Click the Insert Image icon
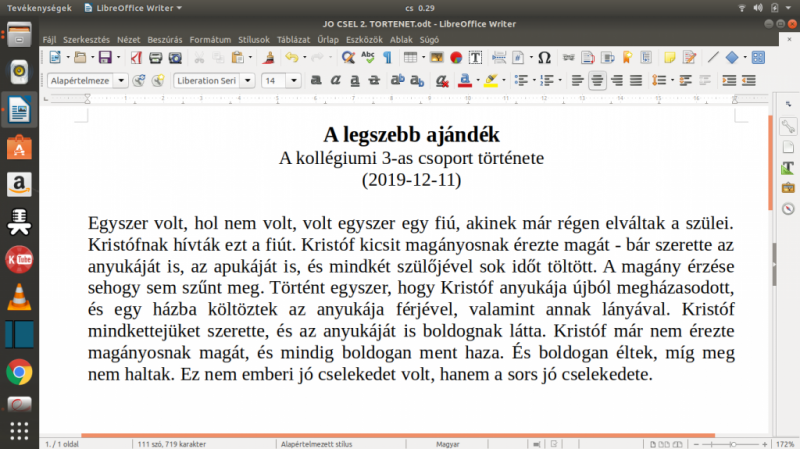This screenshot has width=800, height=449. (x=437, y=58)
